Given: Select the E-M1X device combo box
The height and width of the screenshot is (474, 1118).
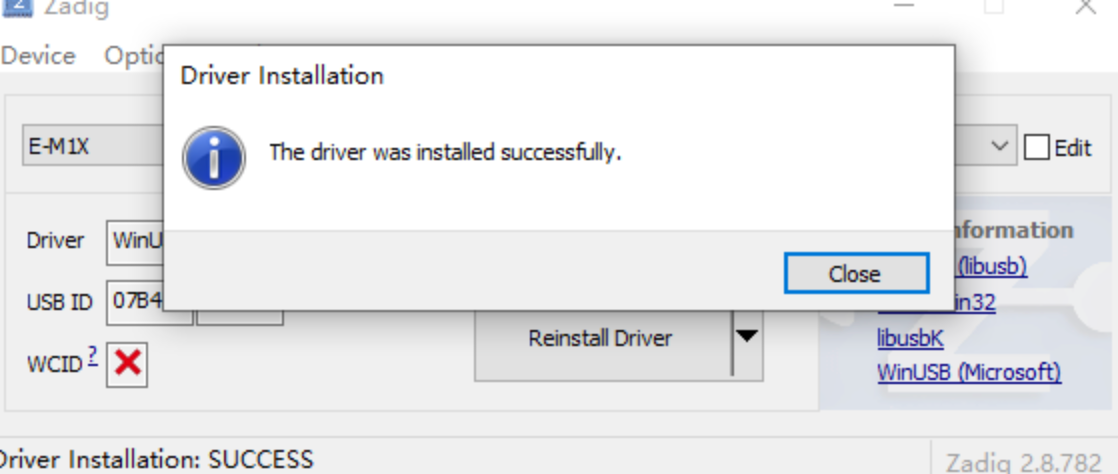Looking at the screenshot, I should 93,147.
